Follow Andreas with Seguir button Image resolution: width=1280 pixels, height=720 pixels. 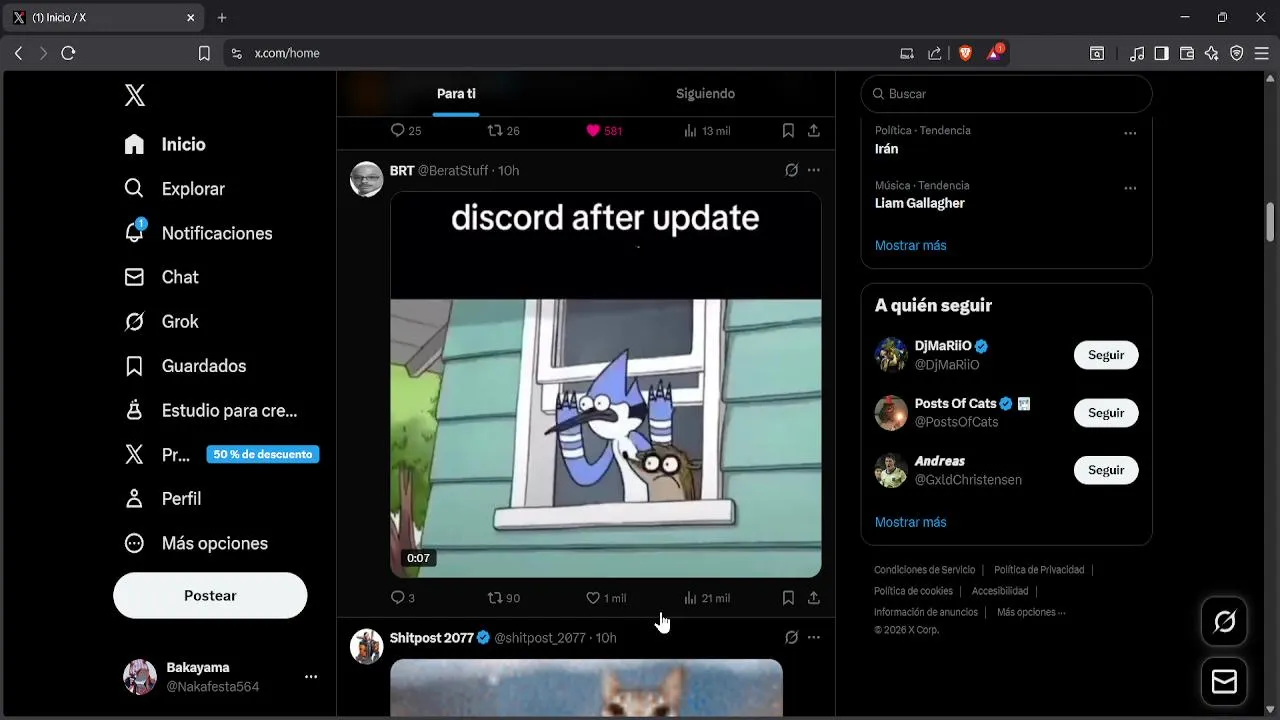1106,470
